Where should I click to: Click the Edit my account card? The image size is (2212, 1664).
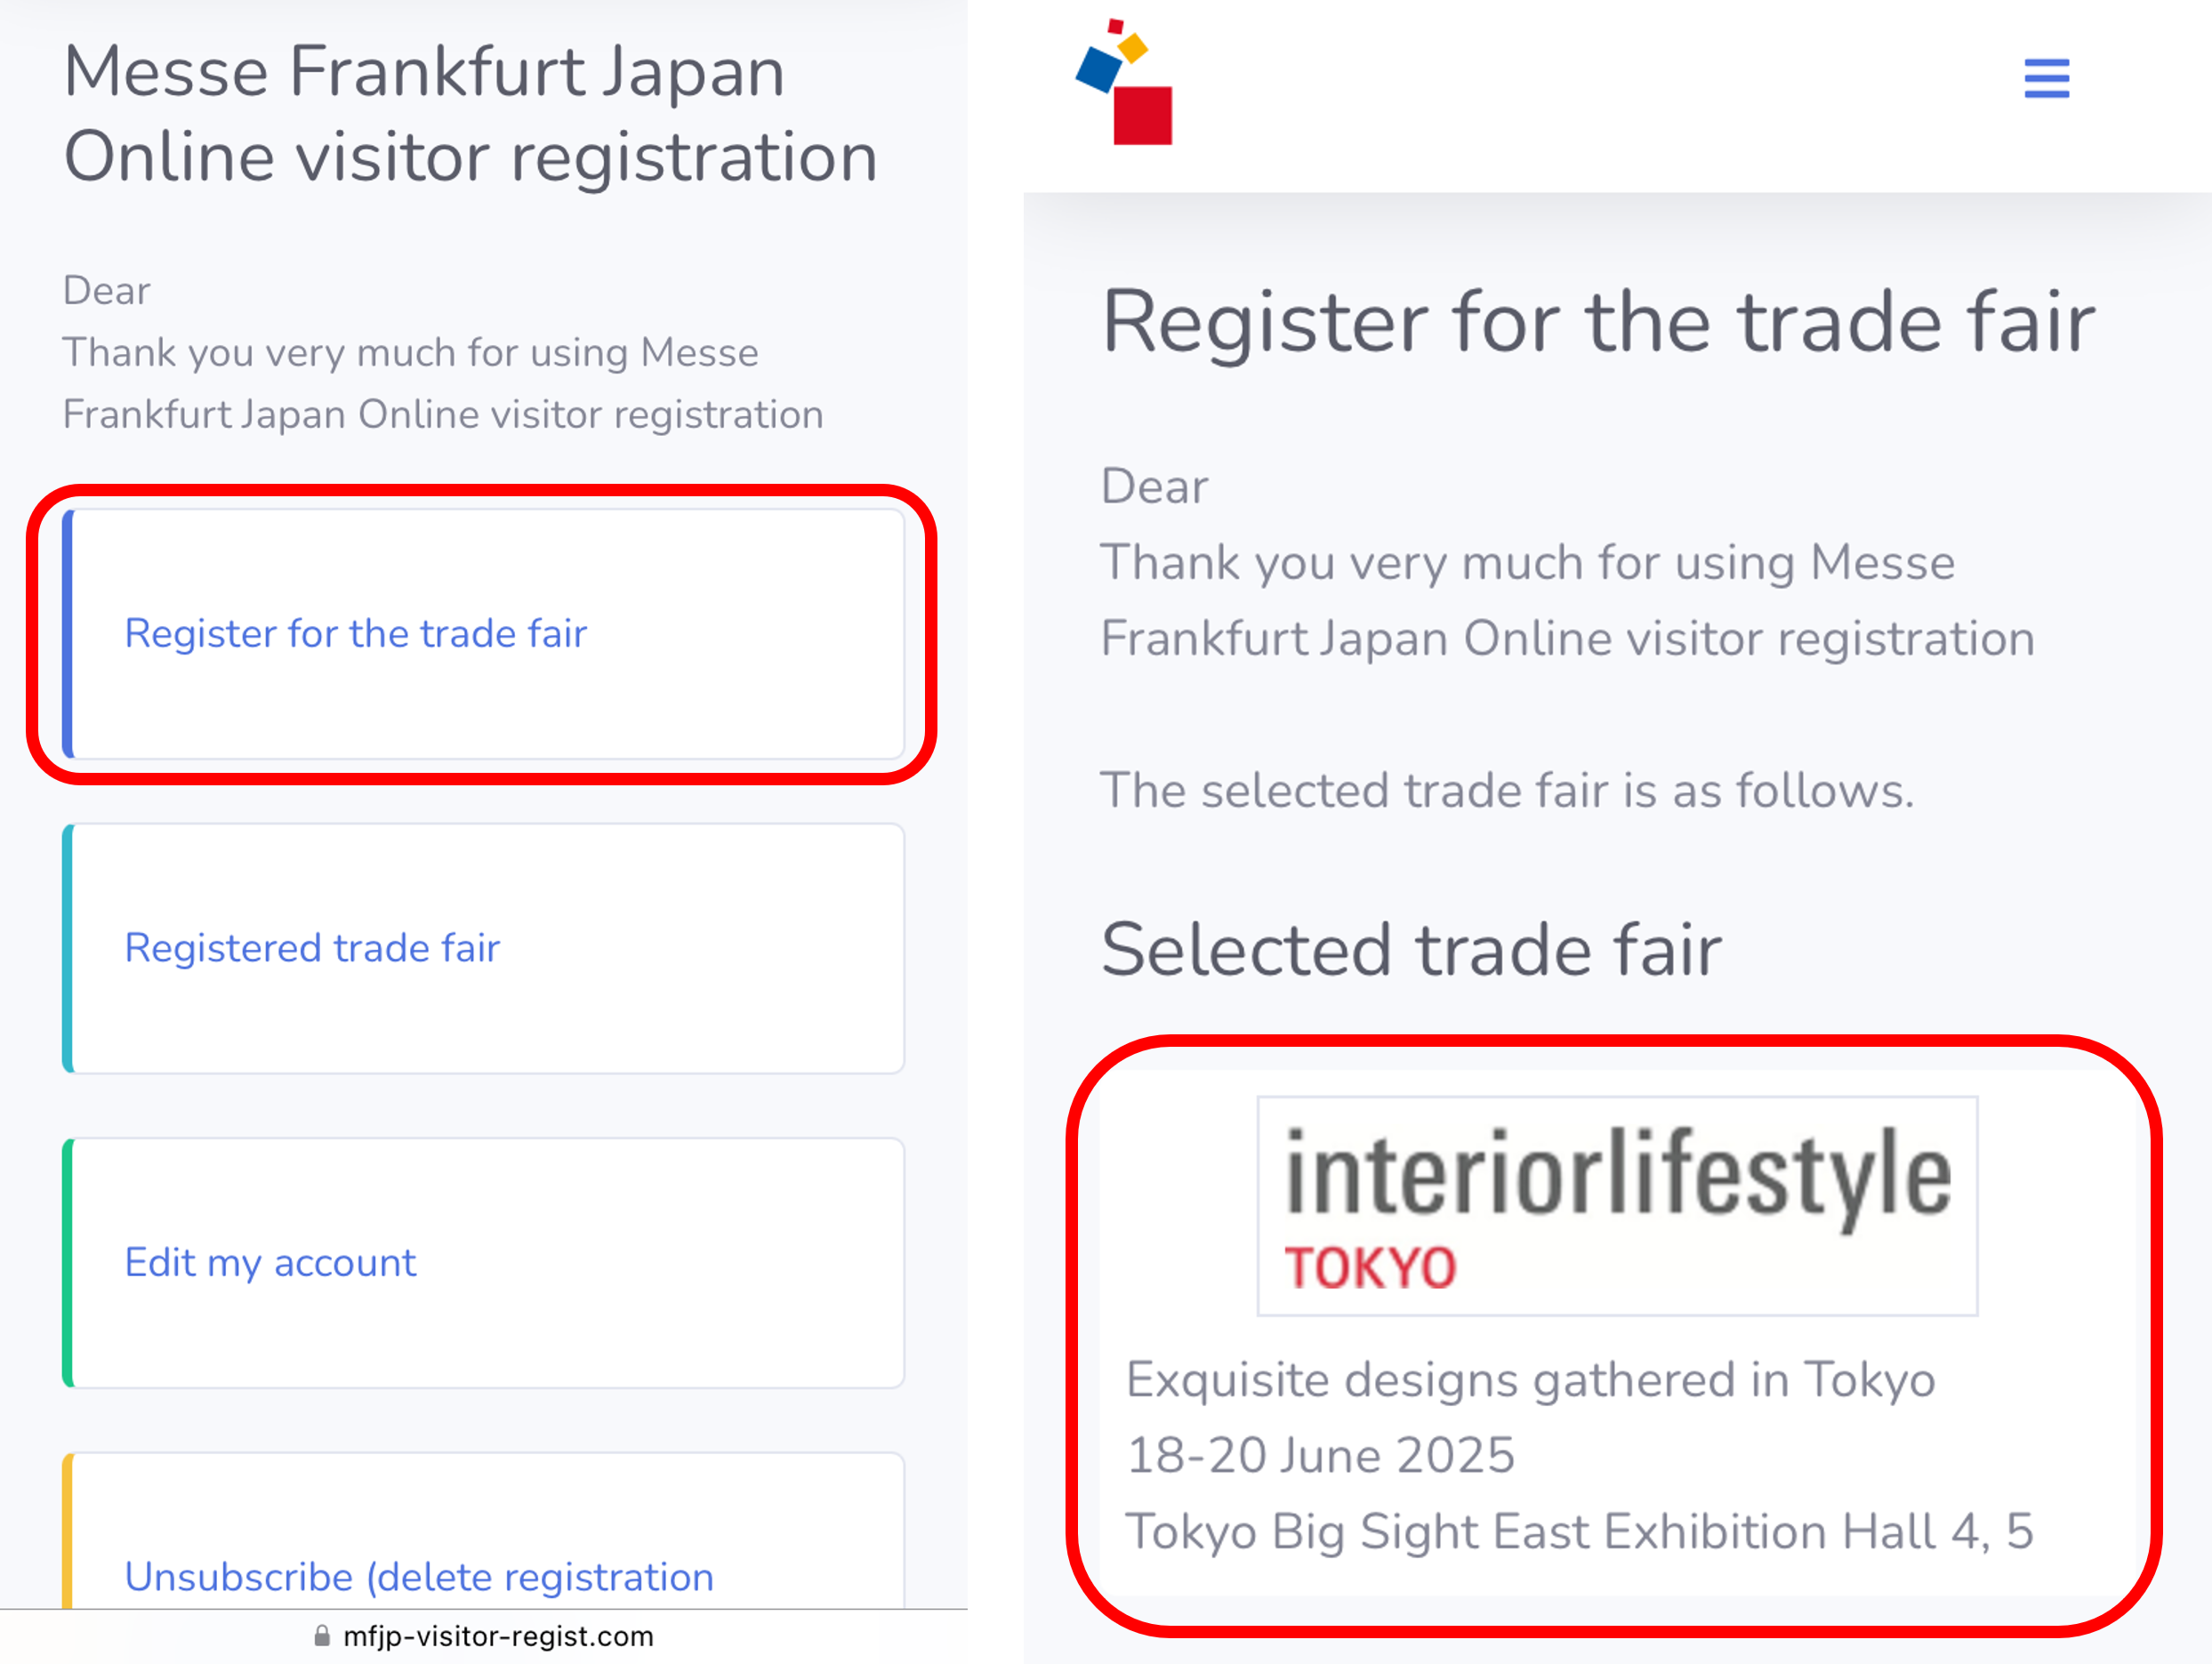[484, 1263]
